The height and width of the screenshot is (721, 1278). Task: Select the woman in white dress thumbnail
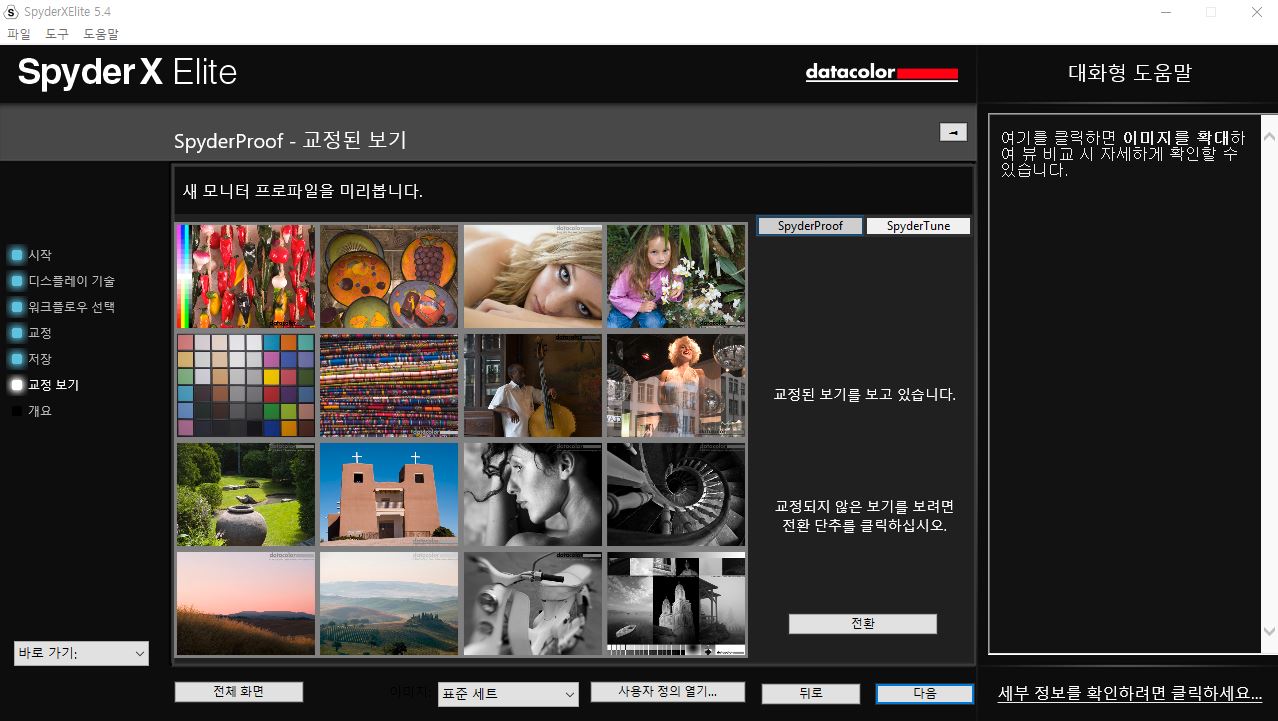676,385
